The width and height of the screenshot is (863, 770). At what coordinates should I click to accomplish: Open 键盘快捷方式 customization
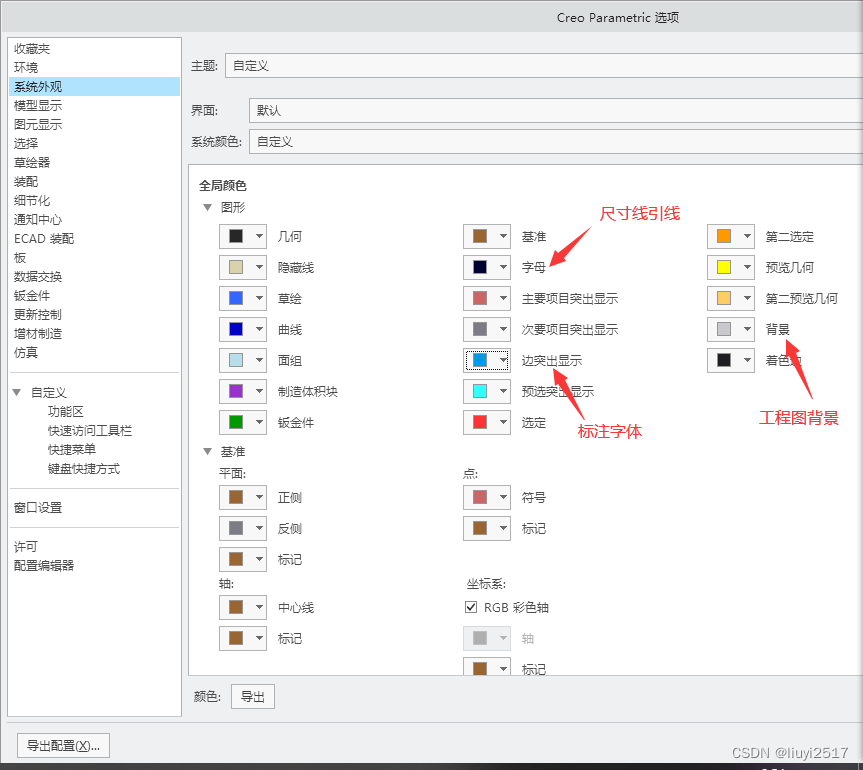coord(84,468)
